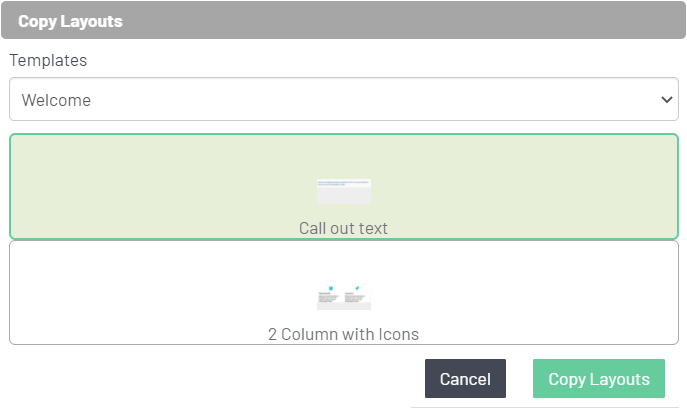This screenshot has width=687, height=408.
Task: Click the right icon in the 2 Column thumbnail
Action: click(x=357, y=288)
